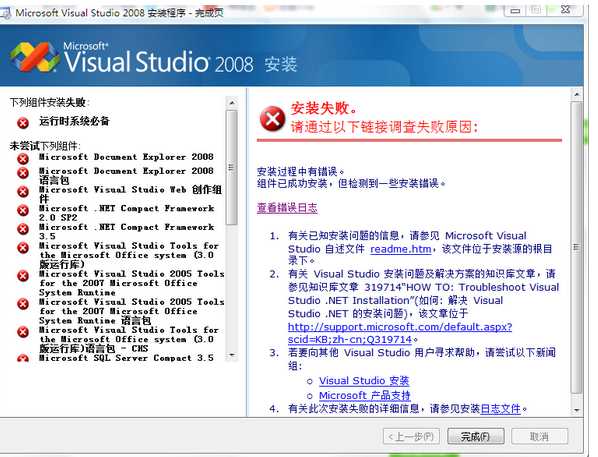
Task: Select Microsoft .NET Compact Framework 3.5 entry
Action: (x=127, y=231)
